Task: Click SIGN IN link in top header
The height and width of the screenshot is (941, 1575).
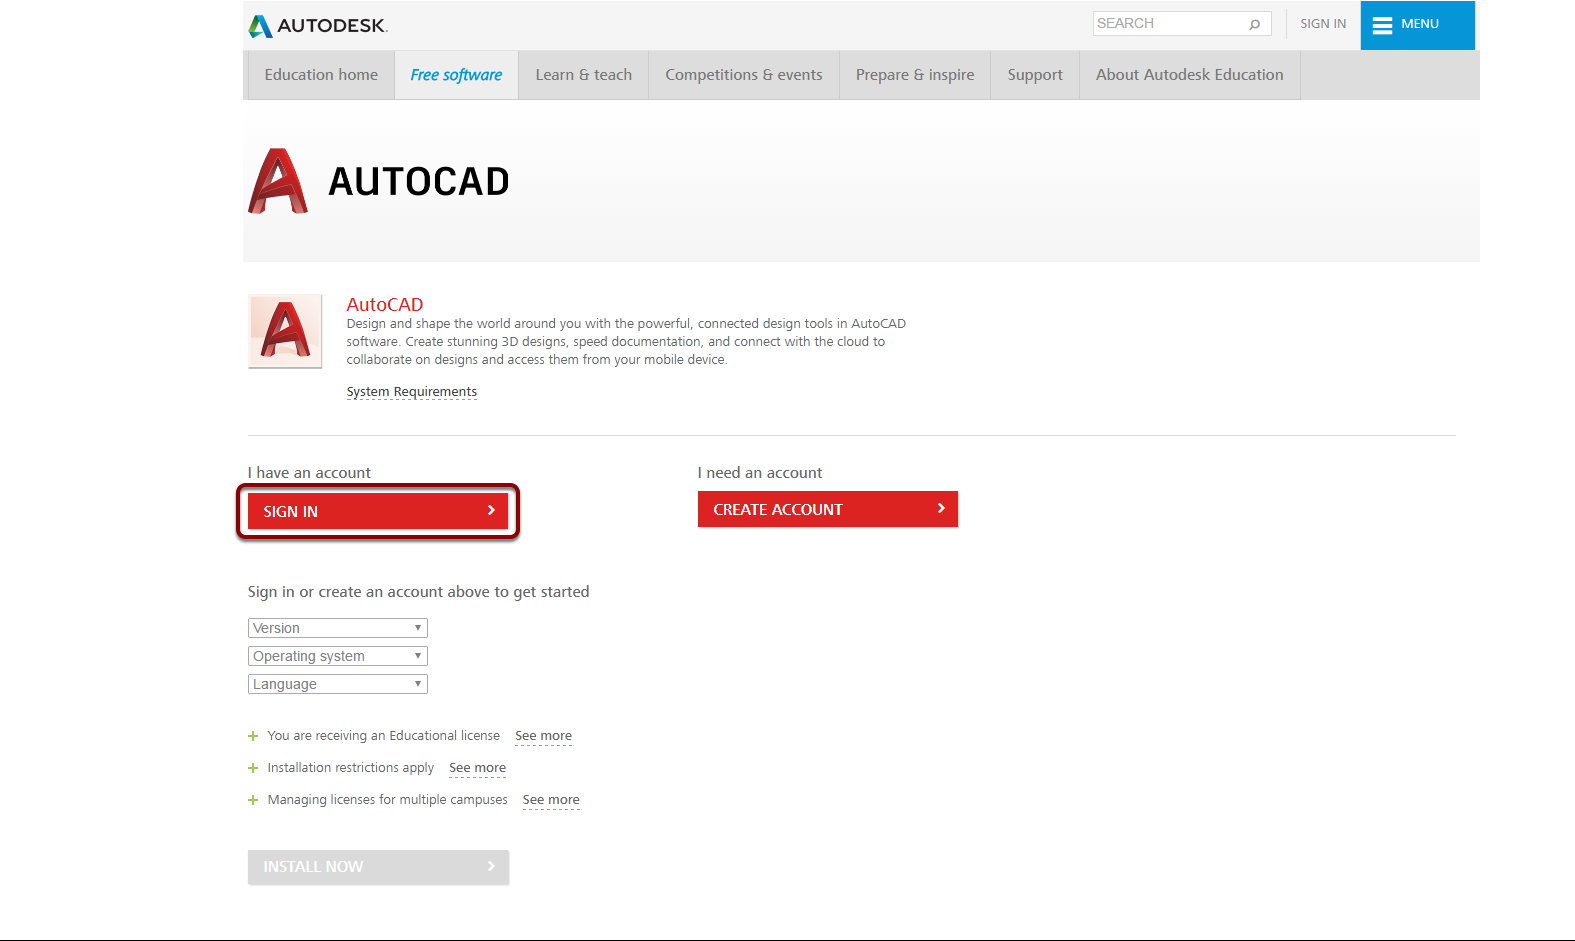Action: point(1323,24)
